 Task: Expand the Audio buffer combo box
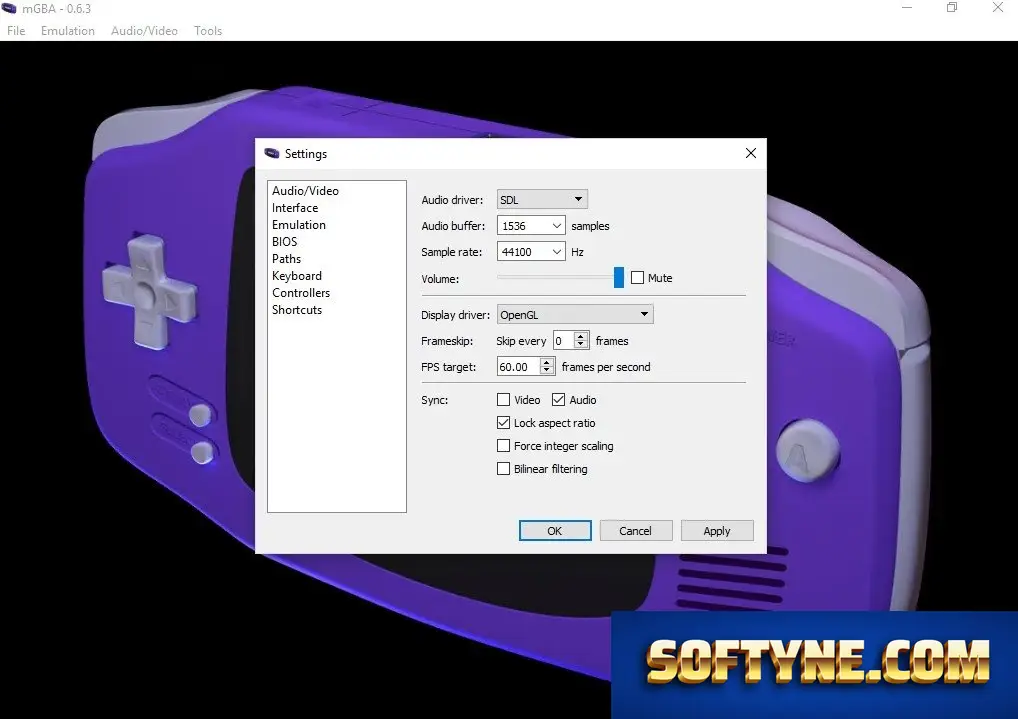click(x=530, y=225)
